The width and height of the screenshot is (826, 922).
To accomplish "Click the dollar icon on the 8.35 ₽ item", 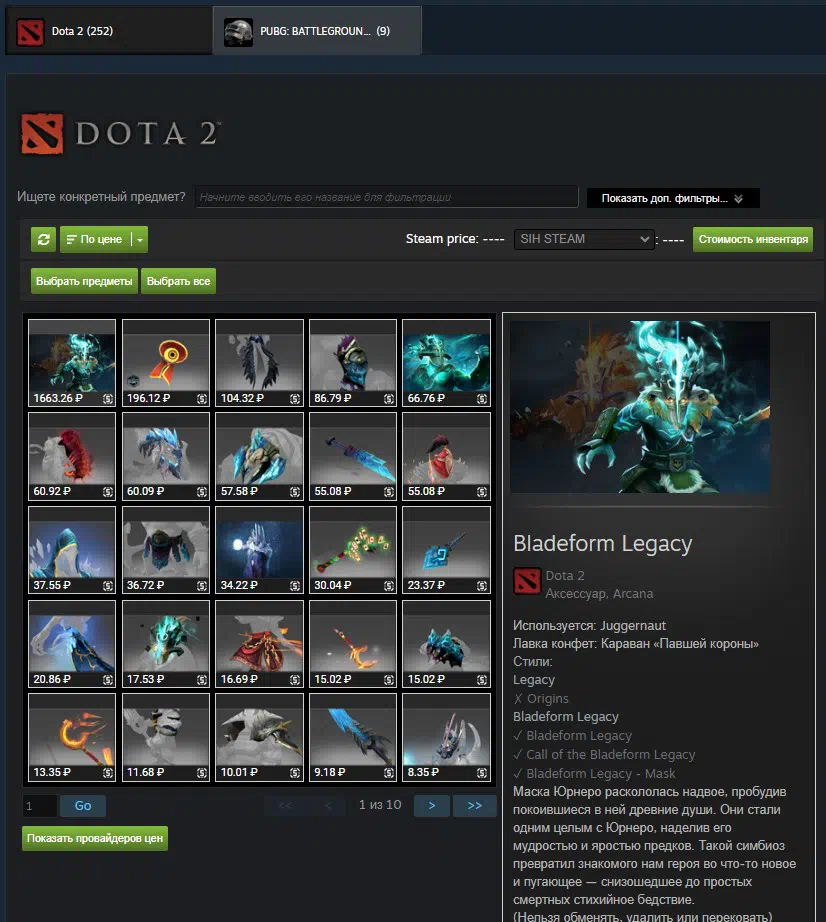I will tap(482, 773).
